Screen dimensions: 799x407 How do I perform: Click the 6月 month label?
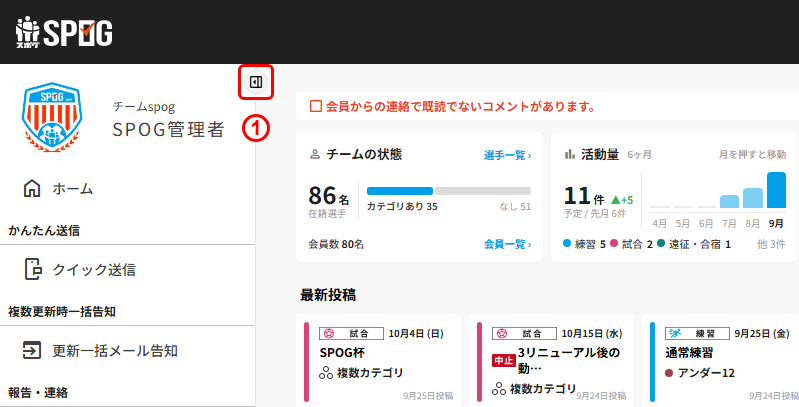click(x=706, y=224)
